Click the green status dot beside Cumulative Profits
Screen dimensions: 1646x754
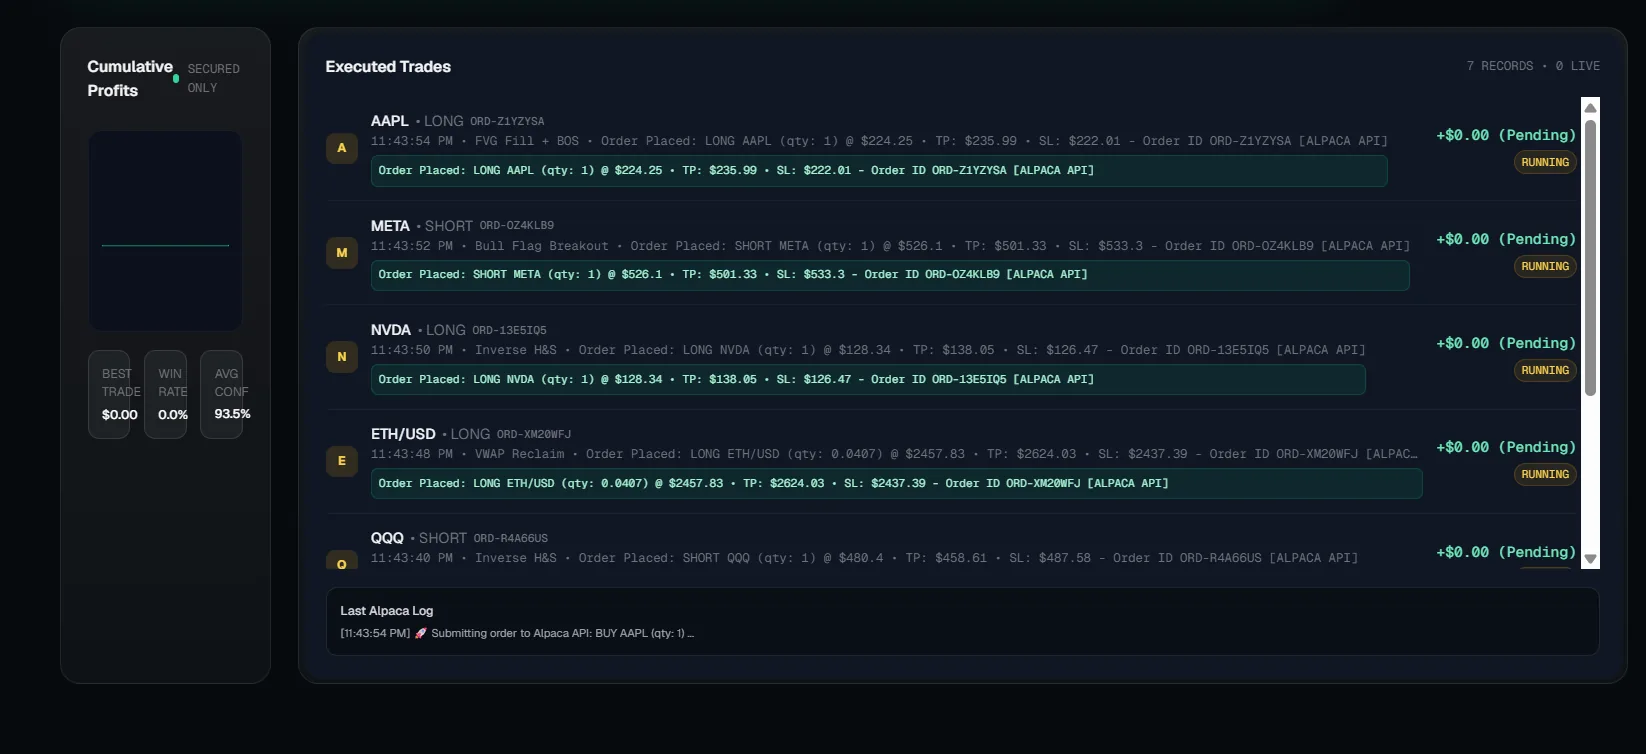[176, 78]
